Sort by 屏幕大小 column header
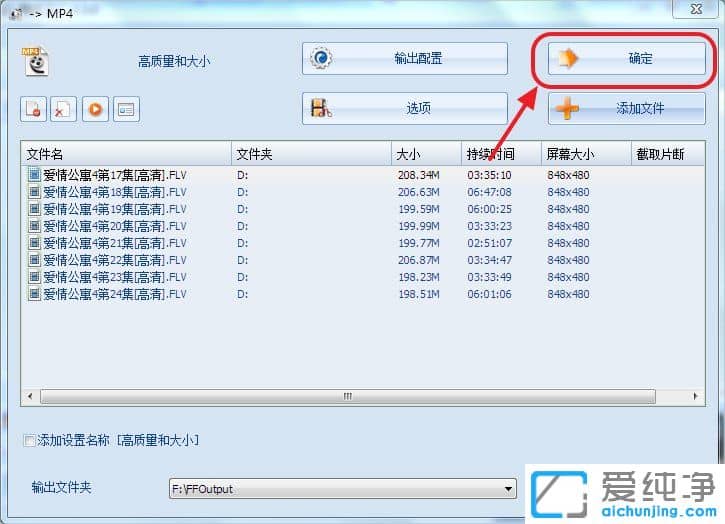The image size is (725, 524). tap(586, 154)
